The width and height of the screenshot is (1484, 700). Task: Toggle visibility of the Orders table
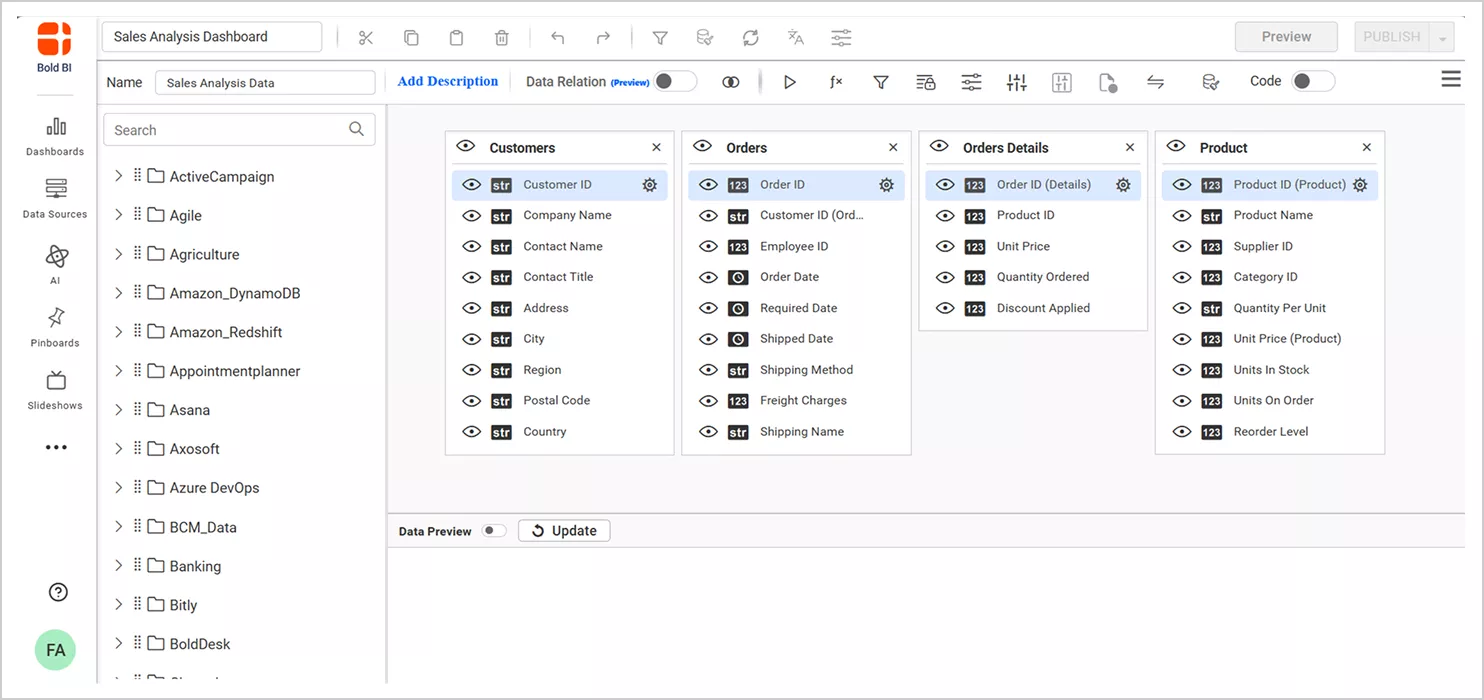point(702,146)
